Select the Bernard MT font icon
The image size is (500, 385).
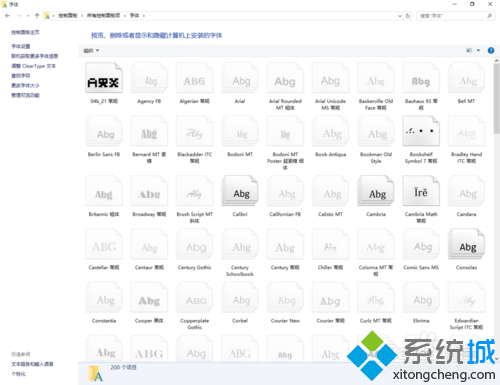click(149, 131)
